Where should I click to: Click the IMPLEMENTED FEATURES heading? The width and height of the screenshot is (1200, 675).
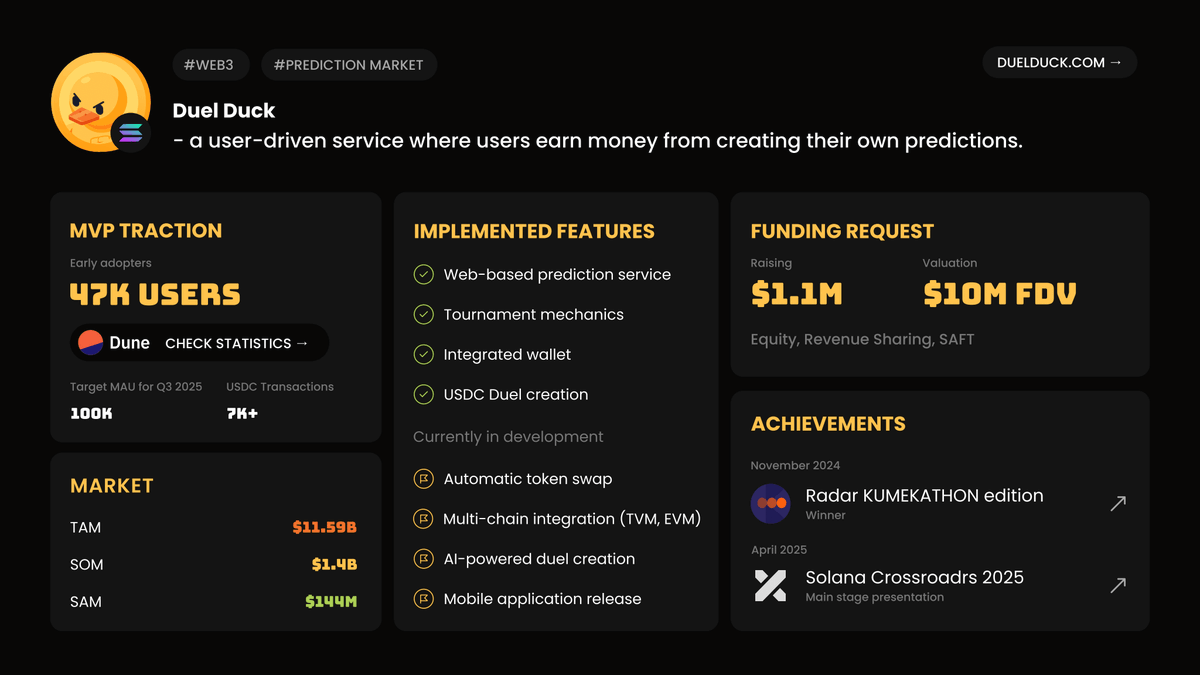pos(534,232)
